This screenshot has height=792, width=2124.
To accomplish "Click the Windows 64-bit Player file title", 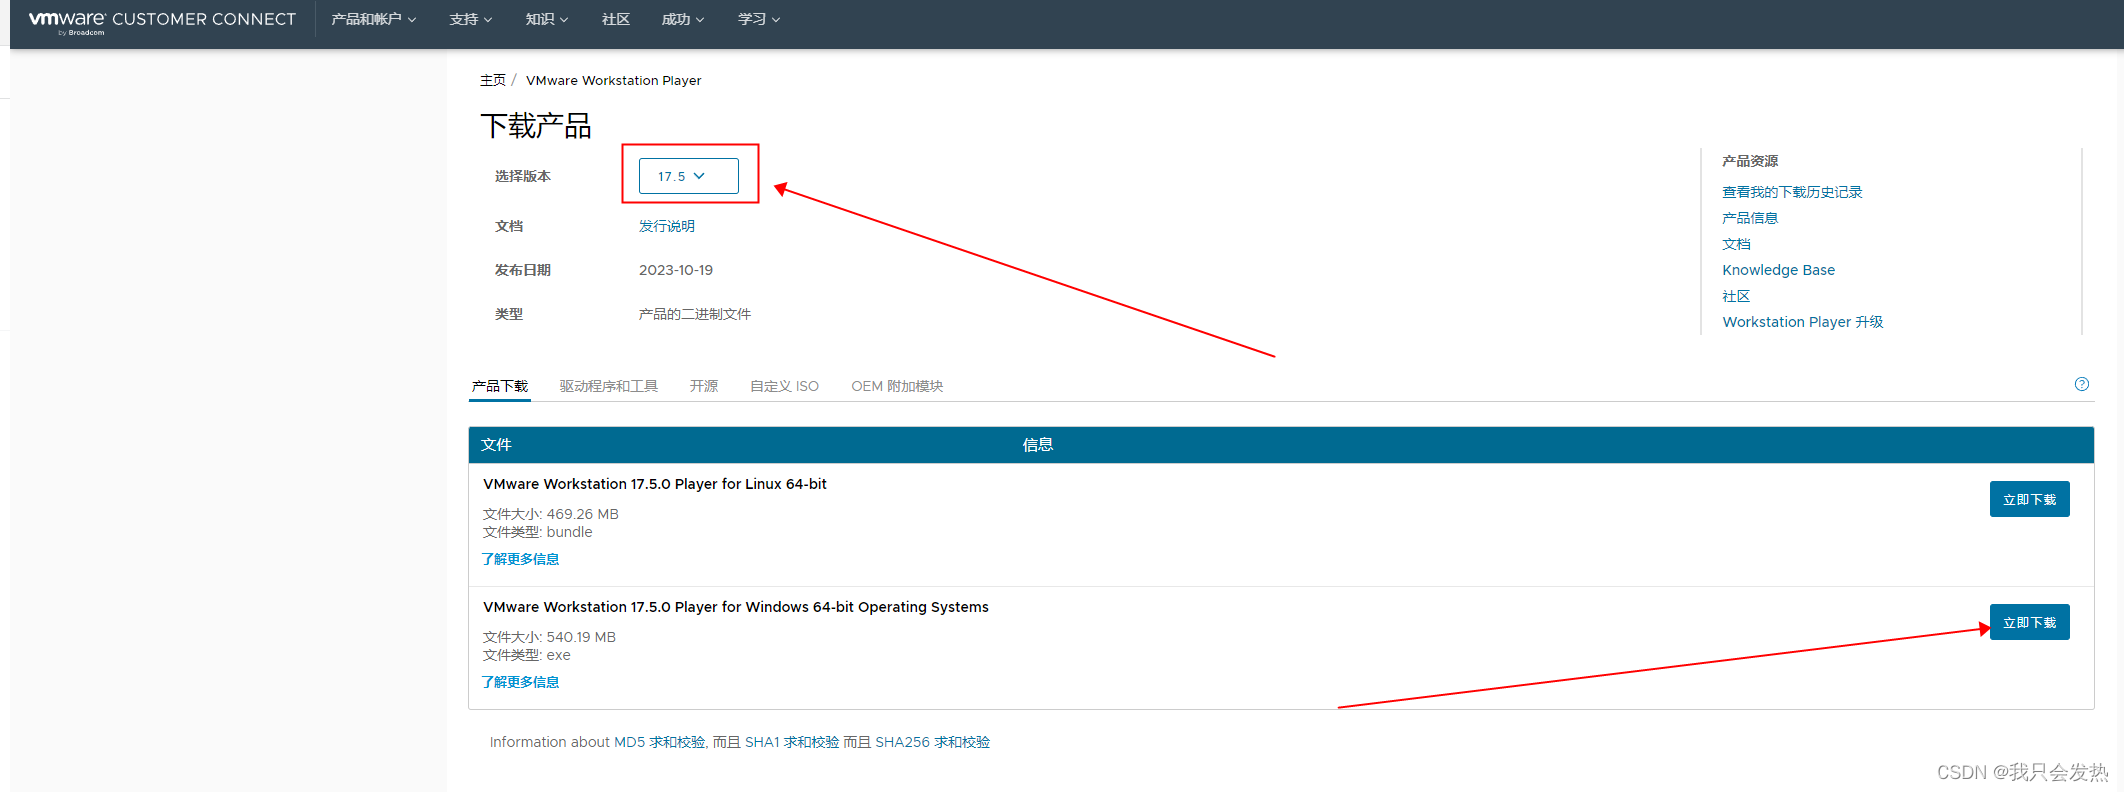I will [736, 607].
